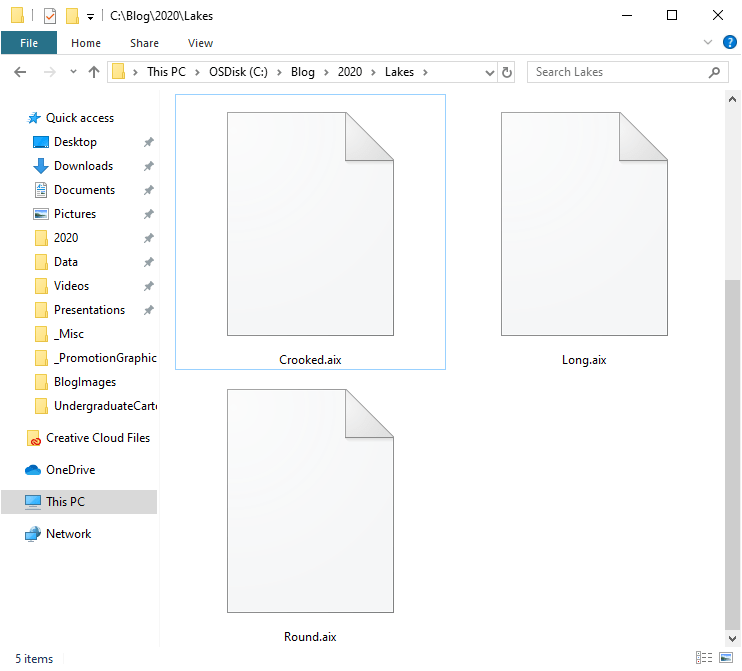742x671 pixels.
Task: Click the Properties quick access toolbar icon
Action: pos(50,16)
